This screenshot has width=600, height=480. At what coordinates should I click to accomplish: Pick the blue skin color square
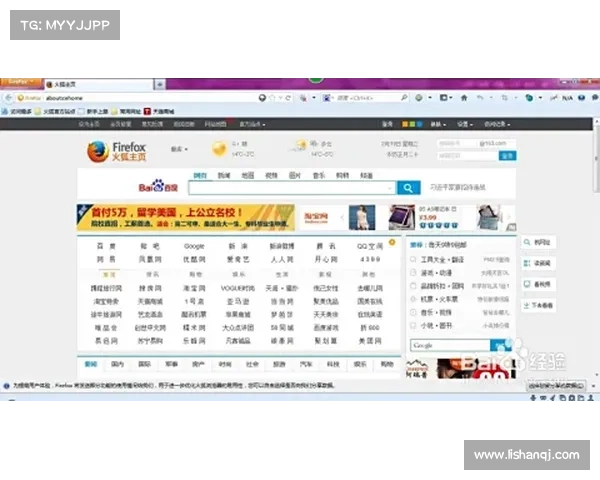[419, 124]
